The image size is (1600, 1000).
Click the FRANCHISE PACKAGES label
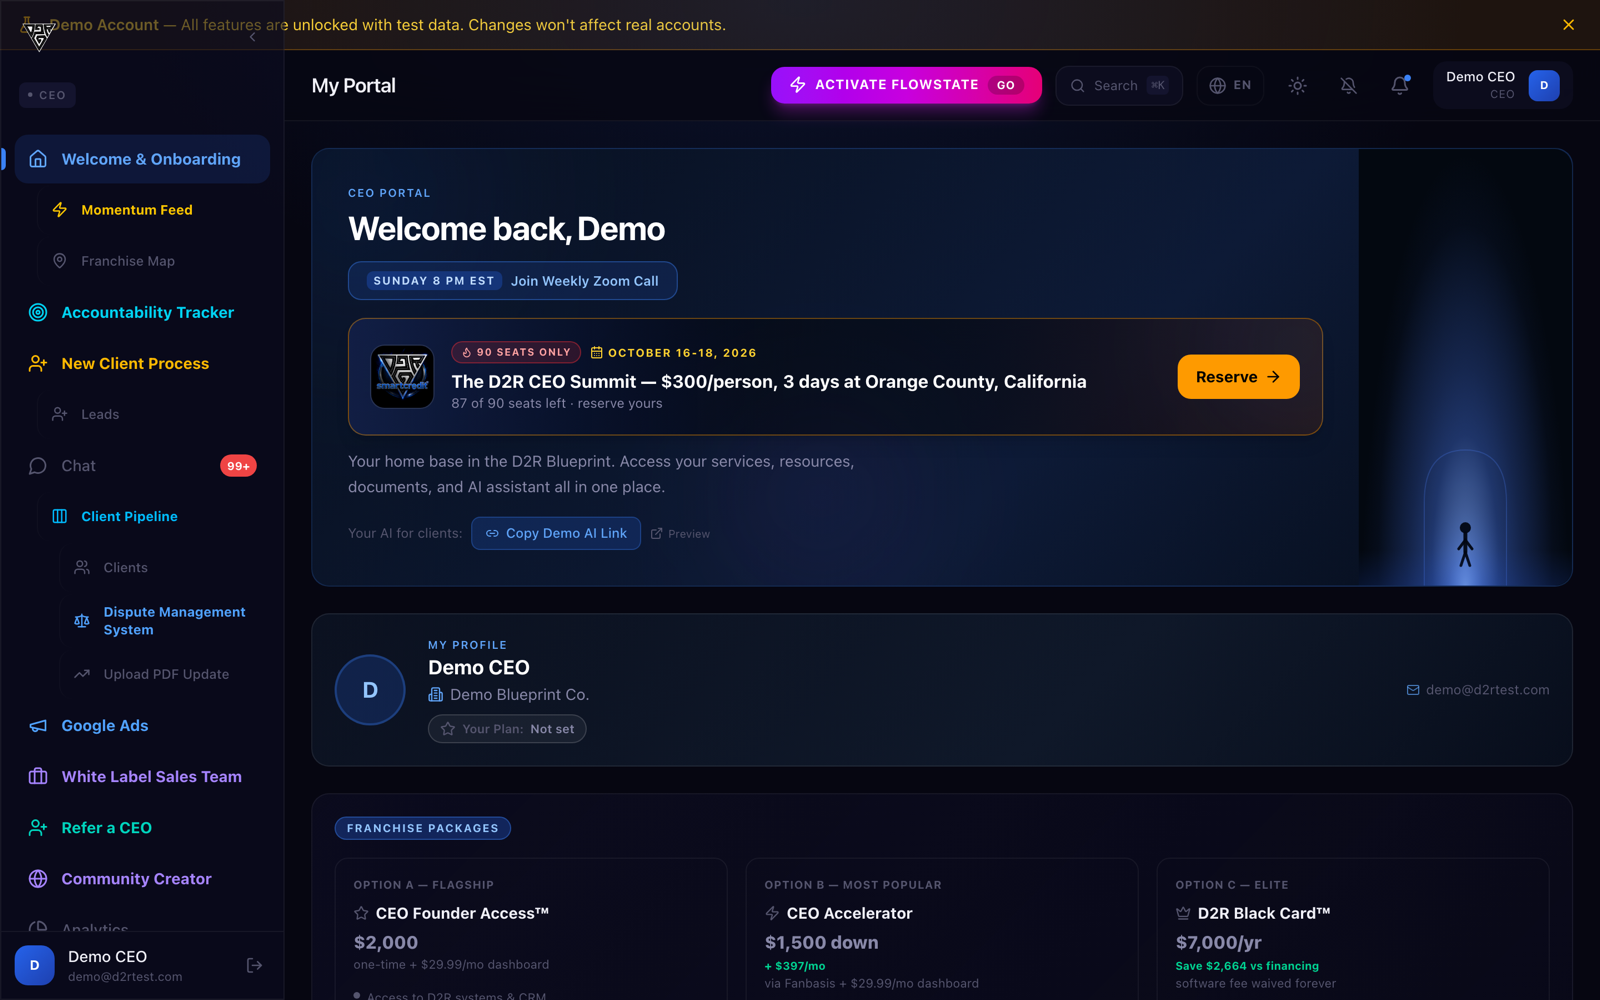[422, 828]
